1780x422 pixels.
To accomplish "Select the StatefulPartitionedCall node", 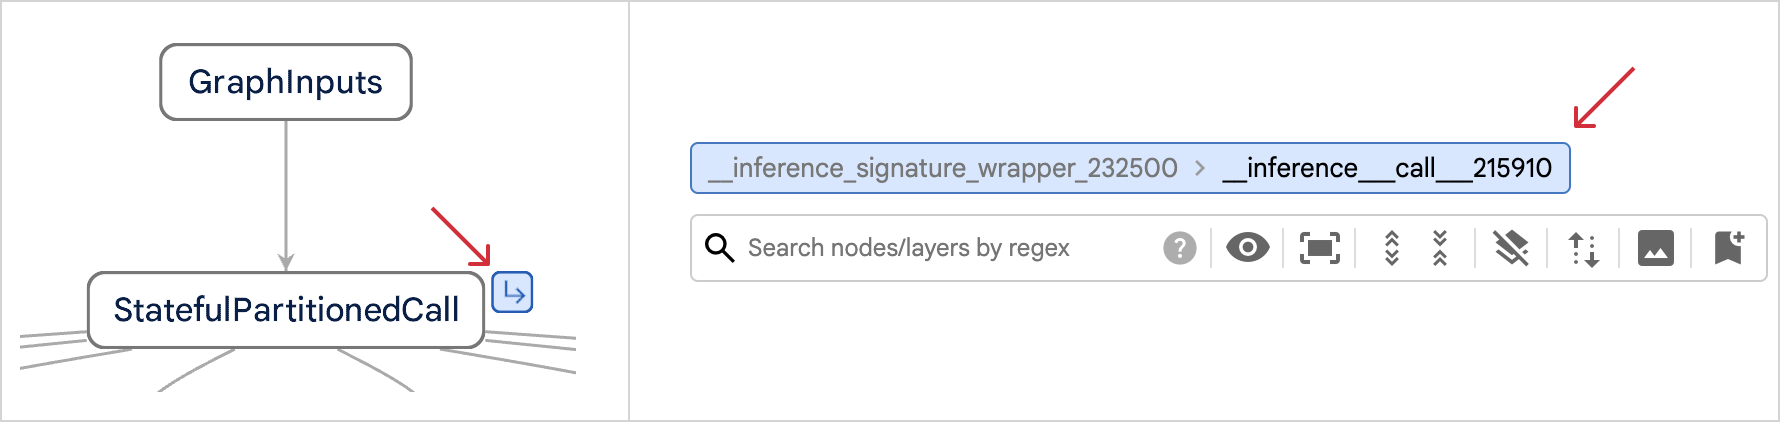I will [x=286, y=310].
